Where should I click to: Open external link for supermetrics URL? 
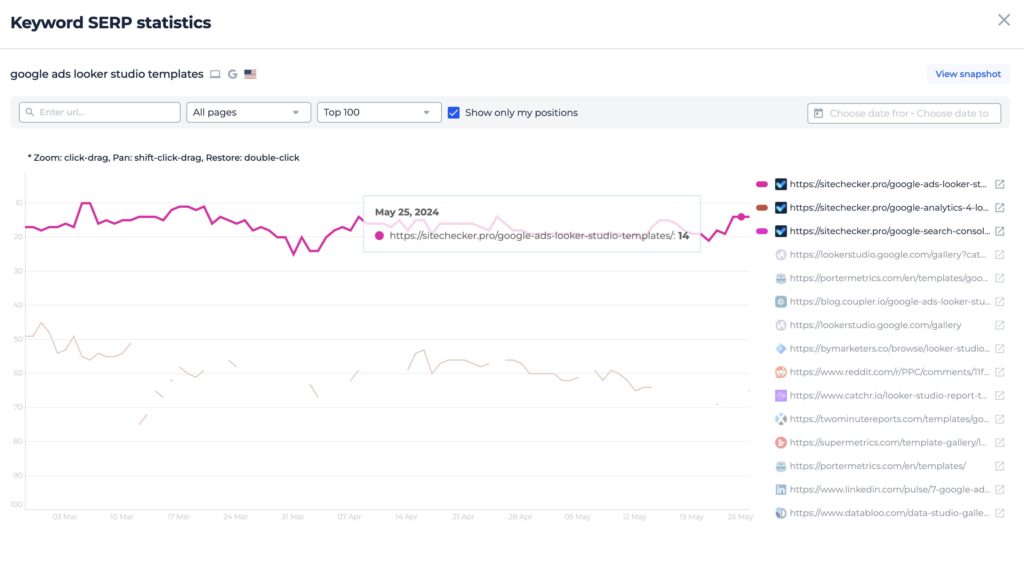[999, 443]
